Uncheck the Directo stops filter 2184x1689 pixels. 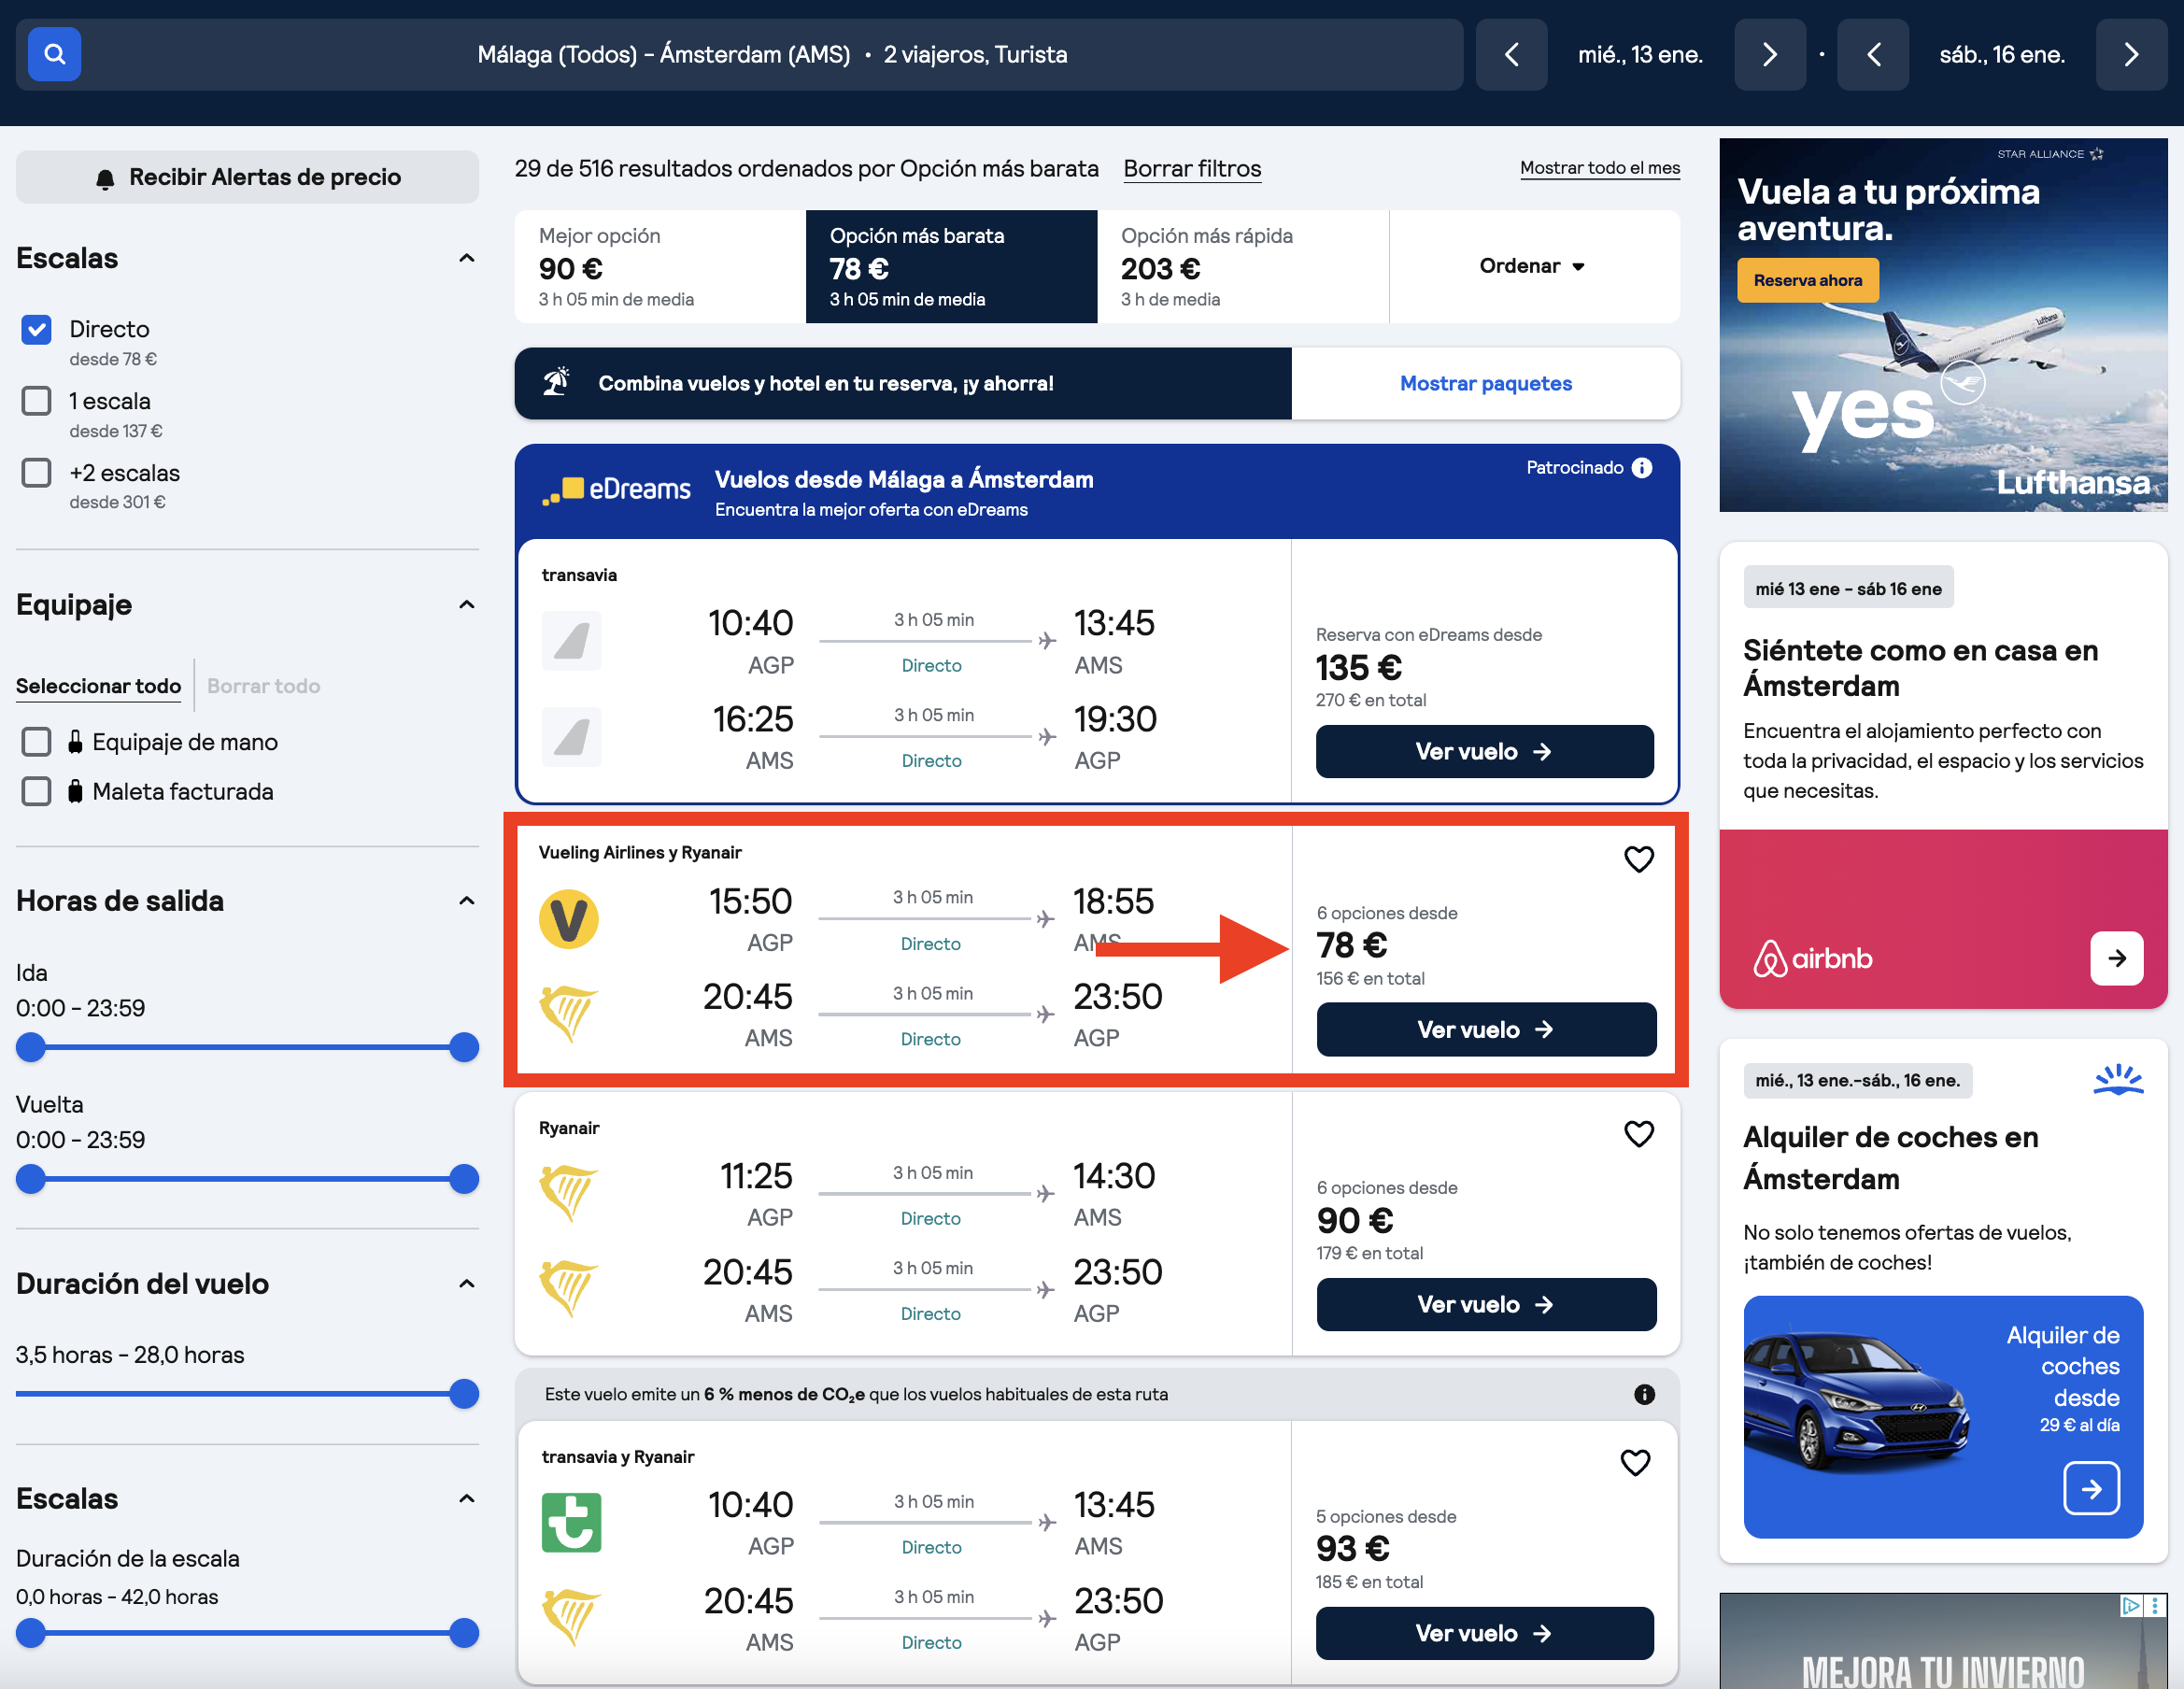point(37,329)
